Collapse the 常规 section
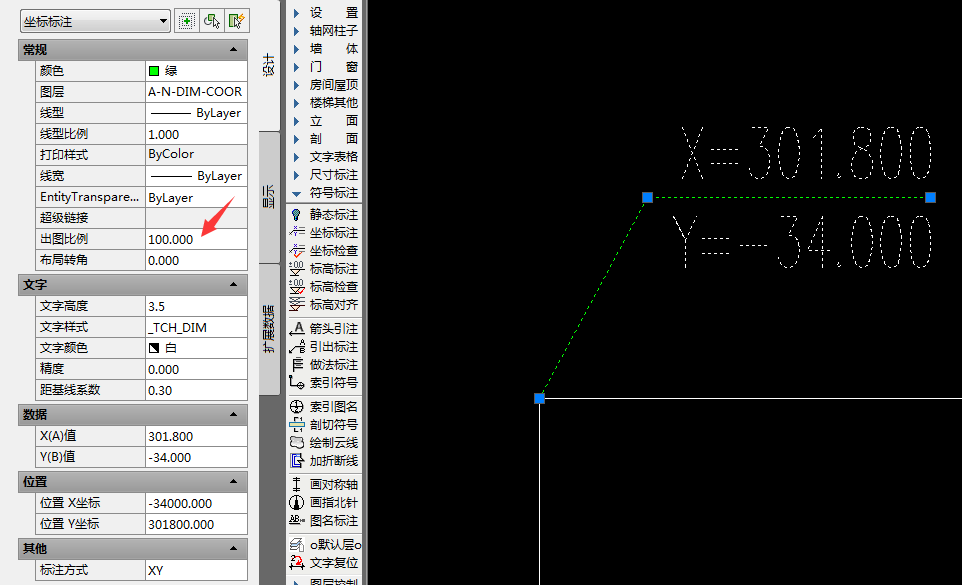Image resolution: width=962 pixels, height=585 pixels. click(x=233, y=50)
